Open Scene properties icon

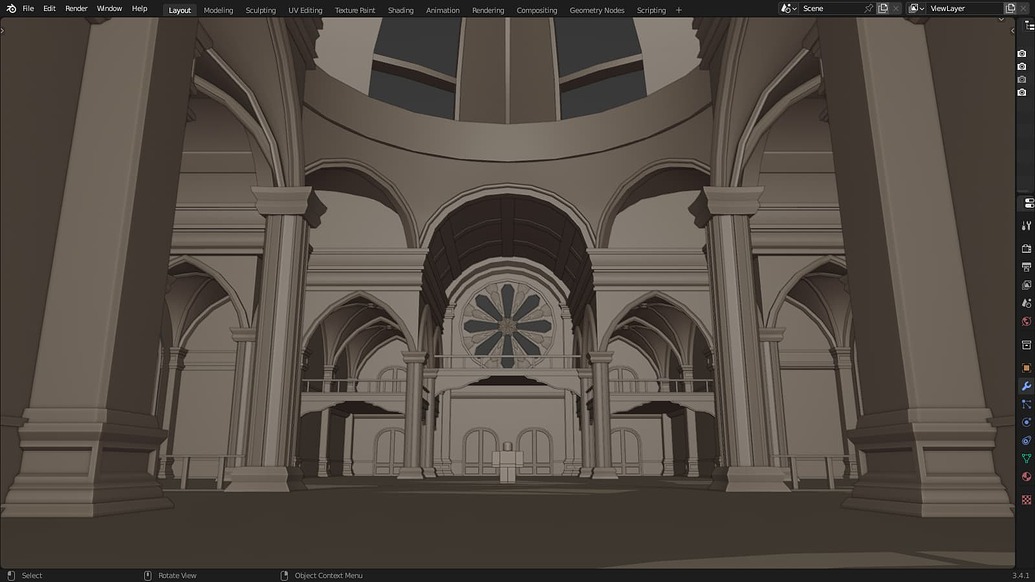(1025, 305)
